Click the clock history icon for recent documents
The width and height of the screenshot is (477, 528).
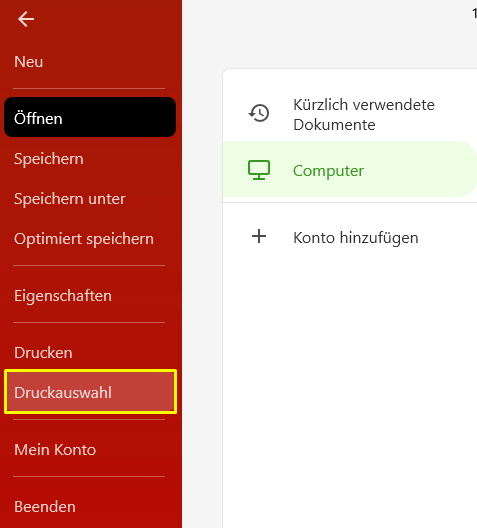pyautogui.click(x=259, y=113)
